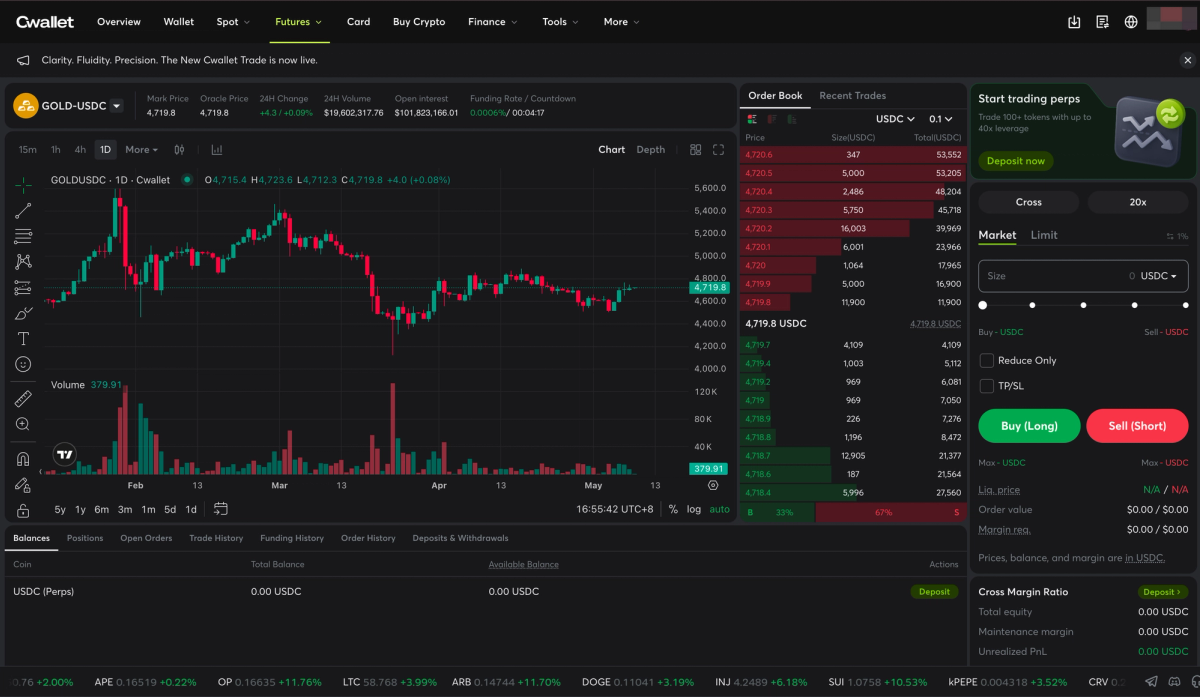Open the emoji icons tool
The height and width of the screenshot is (697, 1200).
click(x=23, y=365)
